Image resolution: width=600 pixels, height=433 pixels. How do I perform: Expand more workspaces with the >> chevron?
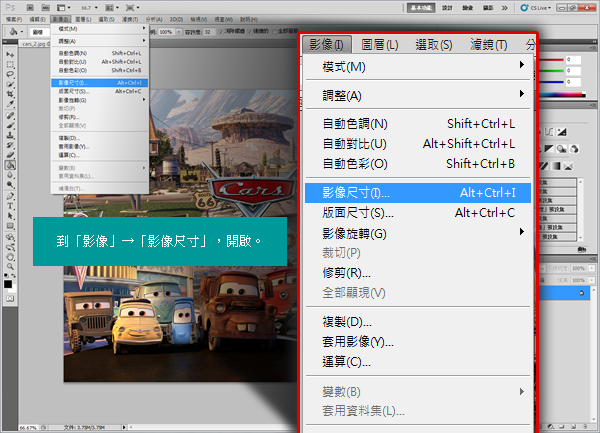[x=505, y=8]
